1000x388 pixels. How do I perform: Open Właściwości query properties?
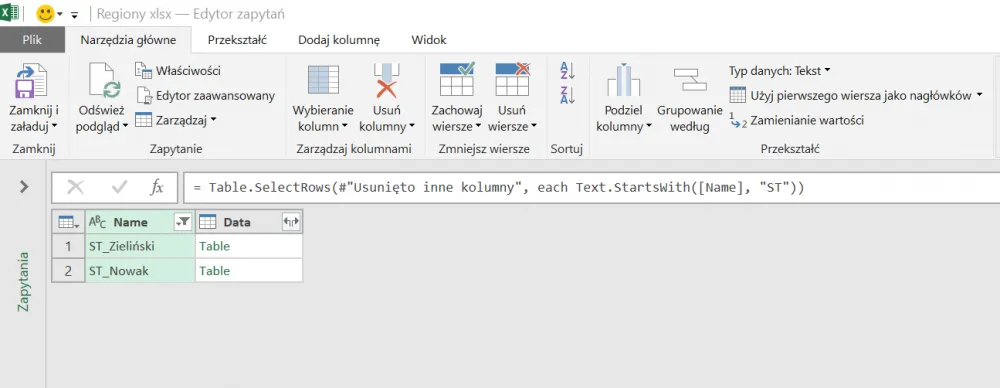point(178,71)
